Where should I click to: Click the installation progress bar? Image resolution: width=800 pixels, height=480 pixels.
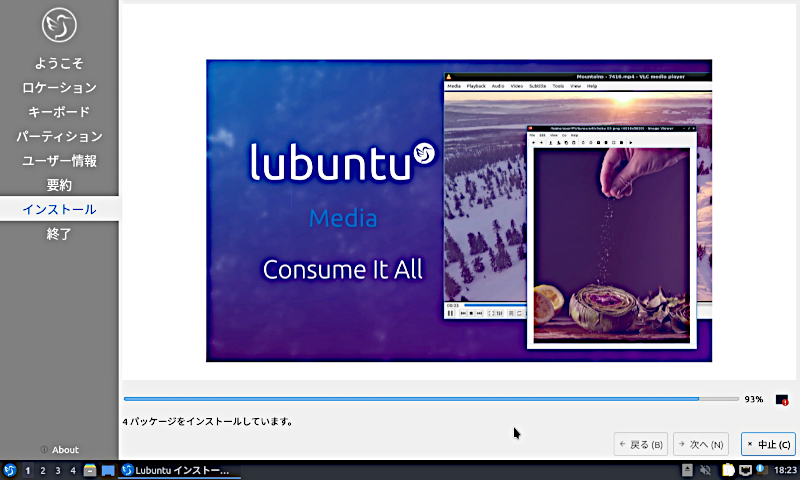coord(431,399)
